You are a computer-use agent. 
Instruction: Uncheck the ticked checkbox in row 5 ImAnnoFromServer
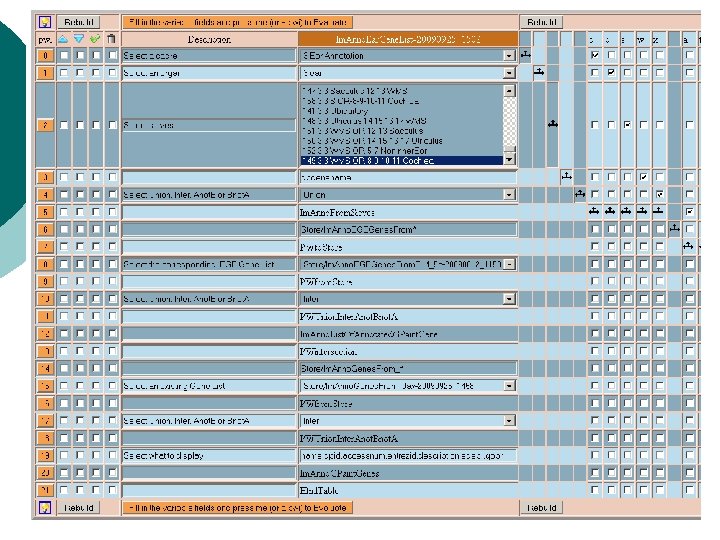pyautogui.click(x=689, y=212)
